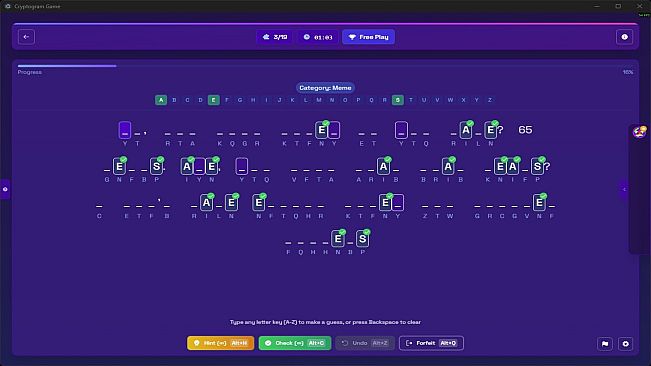This screenshot has width=651, height=366.
Task: Click the green Check button
Action: (295, 343)
